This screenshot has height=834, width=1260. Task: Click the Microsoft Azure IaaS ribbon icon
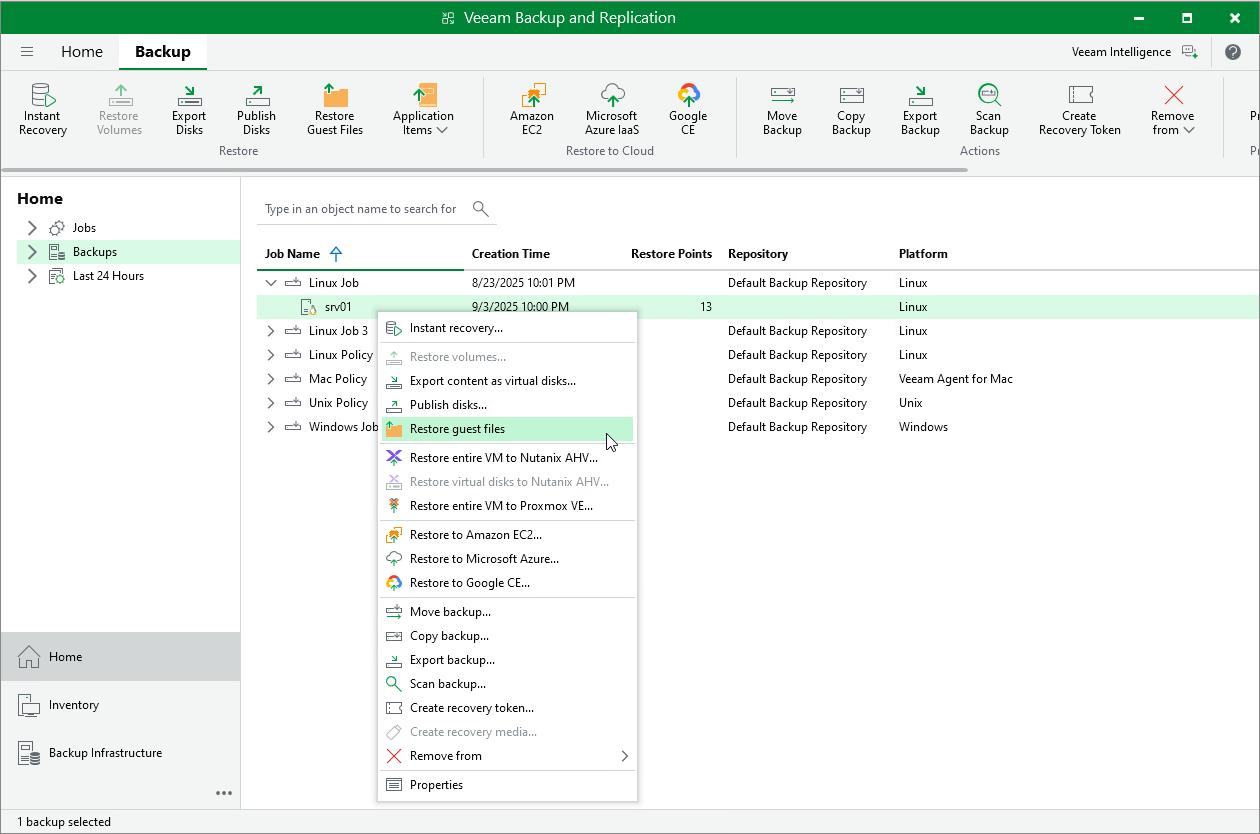coord(612,109)
